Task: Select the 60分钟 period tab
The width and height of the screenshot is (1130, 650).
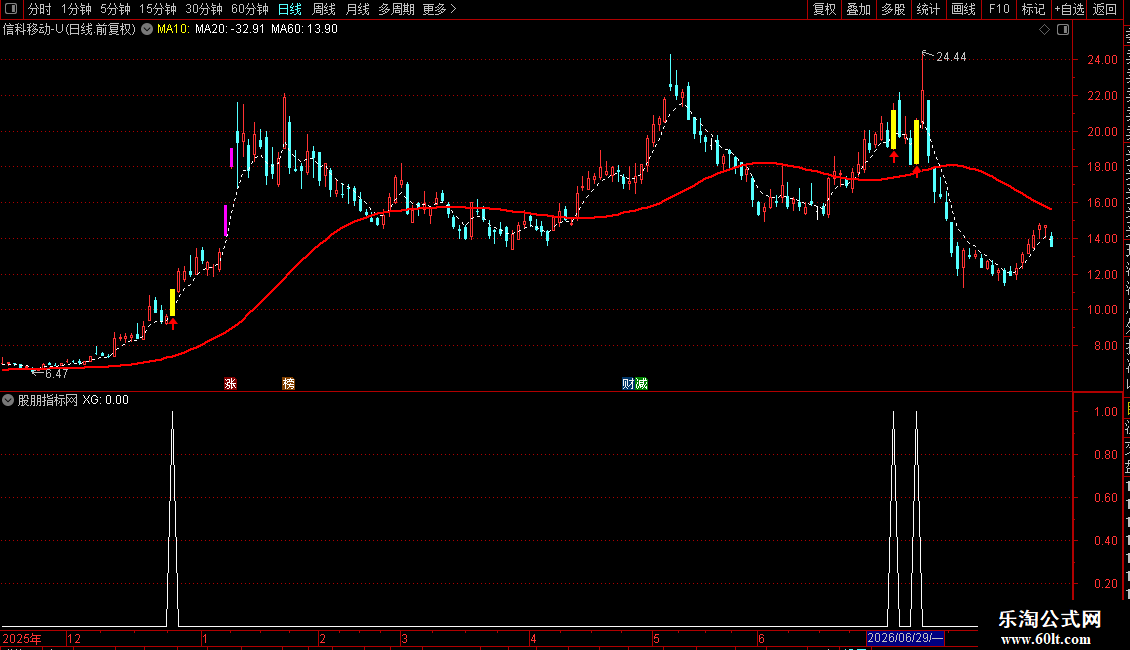Action: 250,9
